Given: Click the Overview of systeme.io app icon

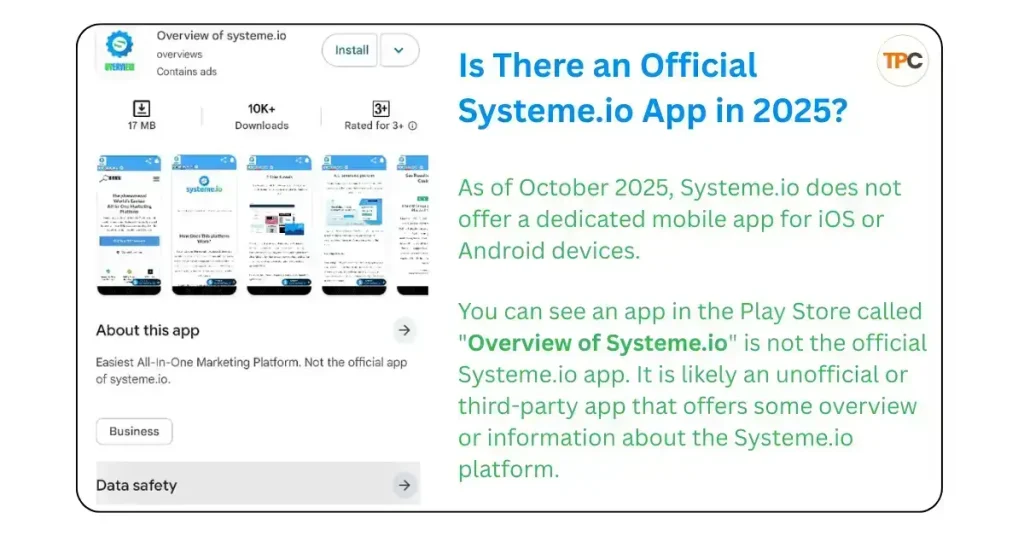Looking at the screenshot, I should 120,50.
